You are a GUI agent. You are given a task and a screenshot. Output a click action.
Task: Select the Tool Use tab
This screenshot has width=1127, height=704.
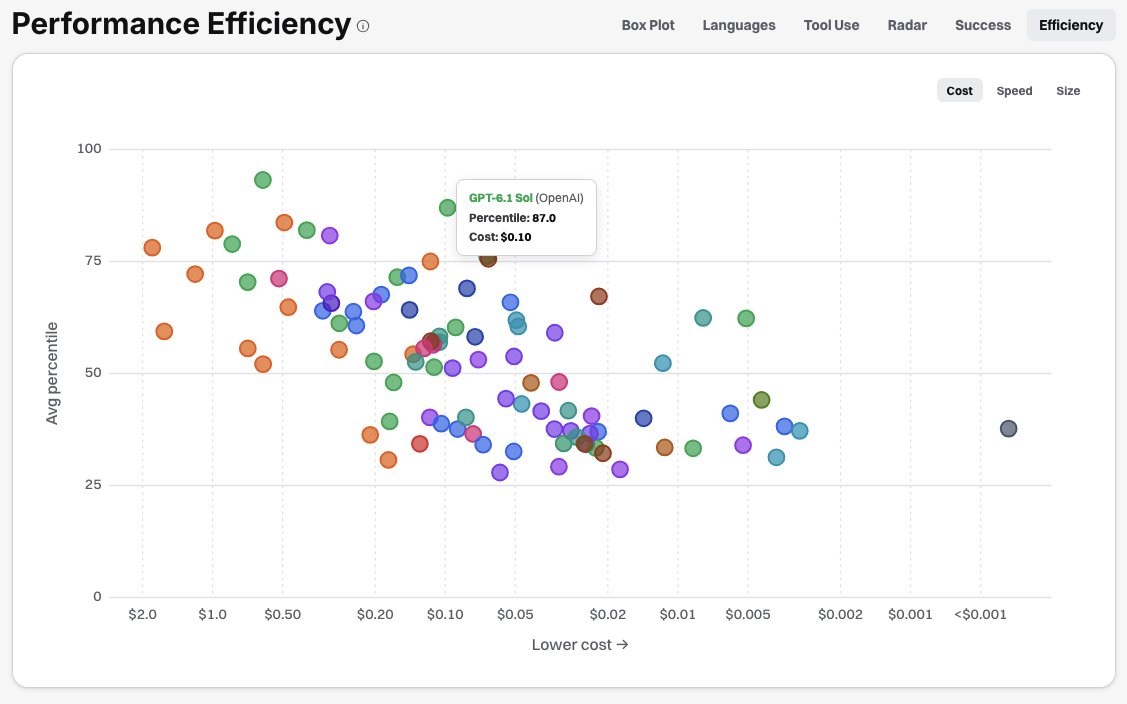(x=831, y=25)
